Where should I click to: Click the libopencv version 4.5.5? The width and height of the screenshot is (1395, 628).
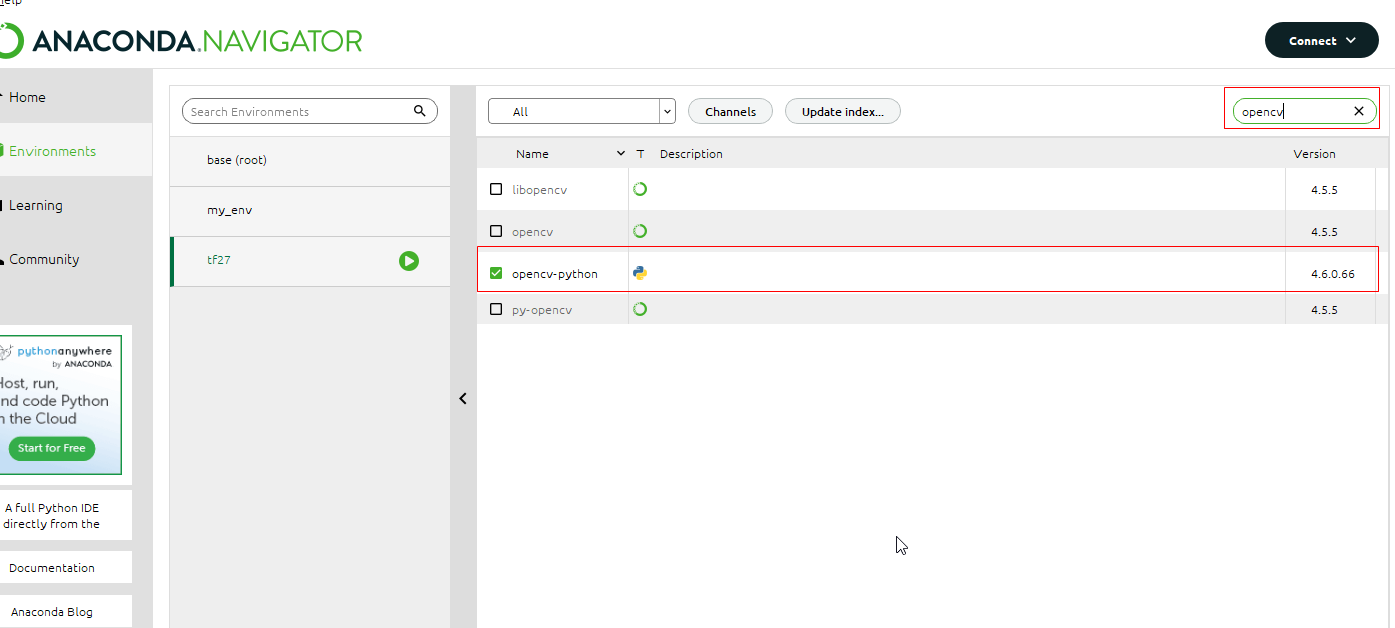(x=1324, y=189)
